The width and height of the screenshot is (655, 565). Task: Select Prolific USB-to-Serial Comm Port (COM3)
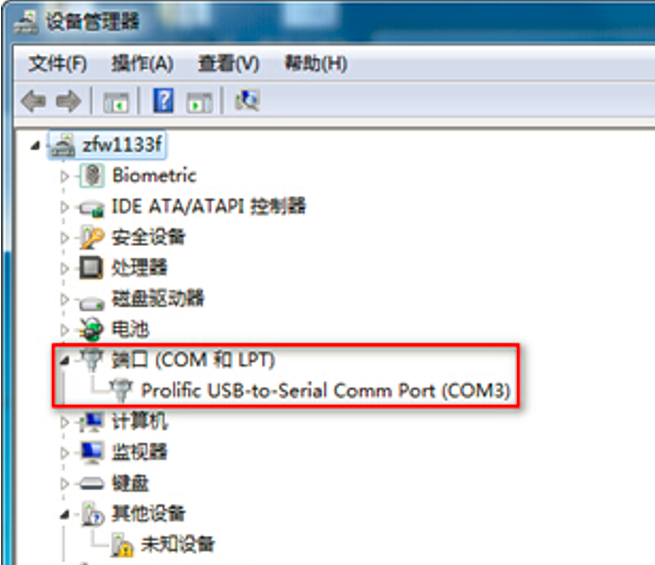pos(325,391)
